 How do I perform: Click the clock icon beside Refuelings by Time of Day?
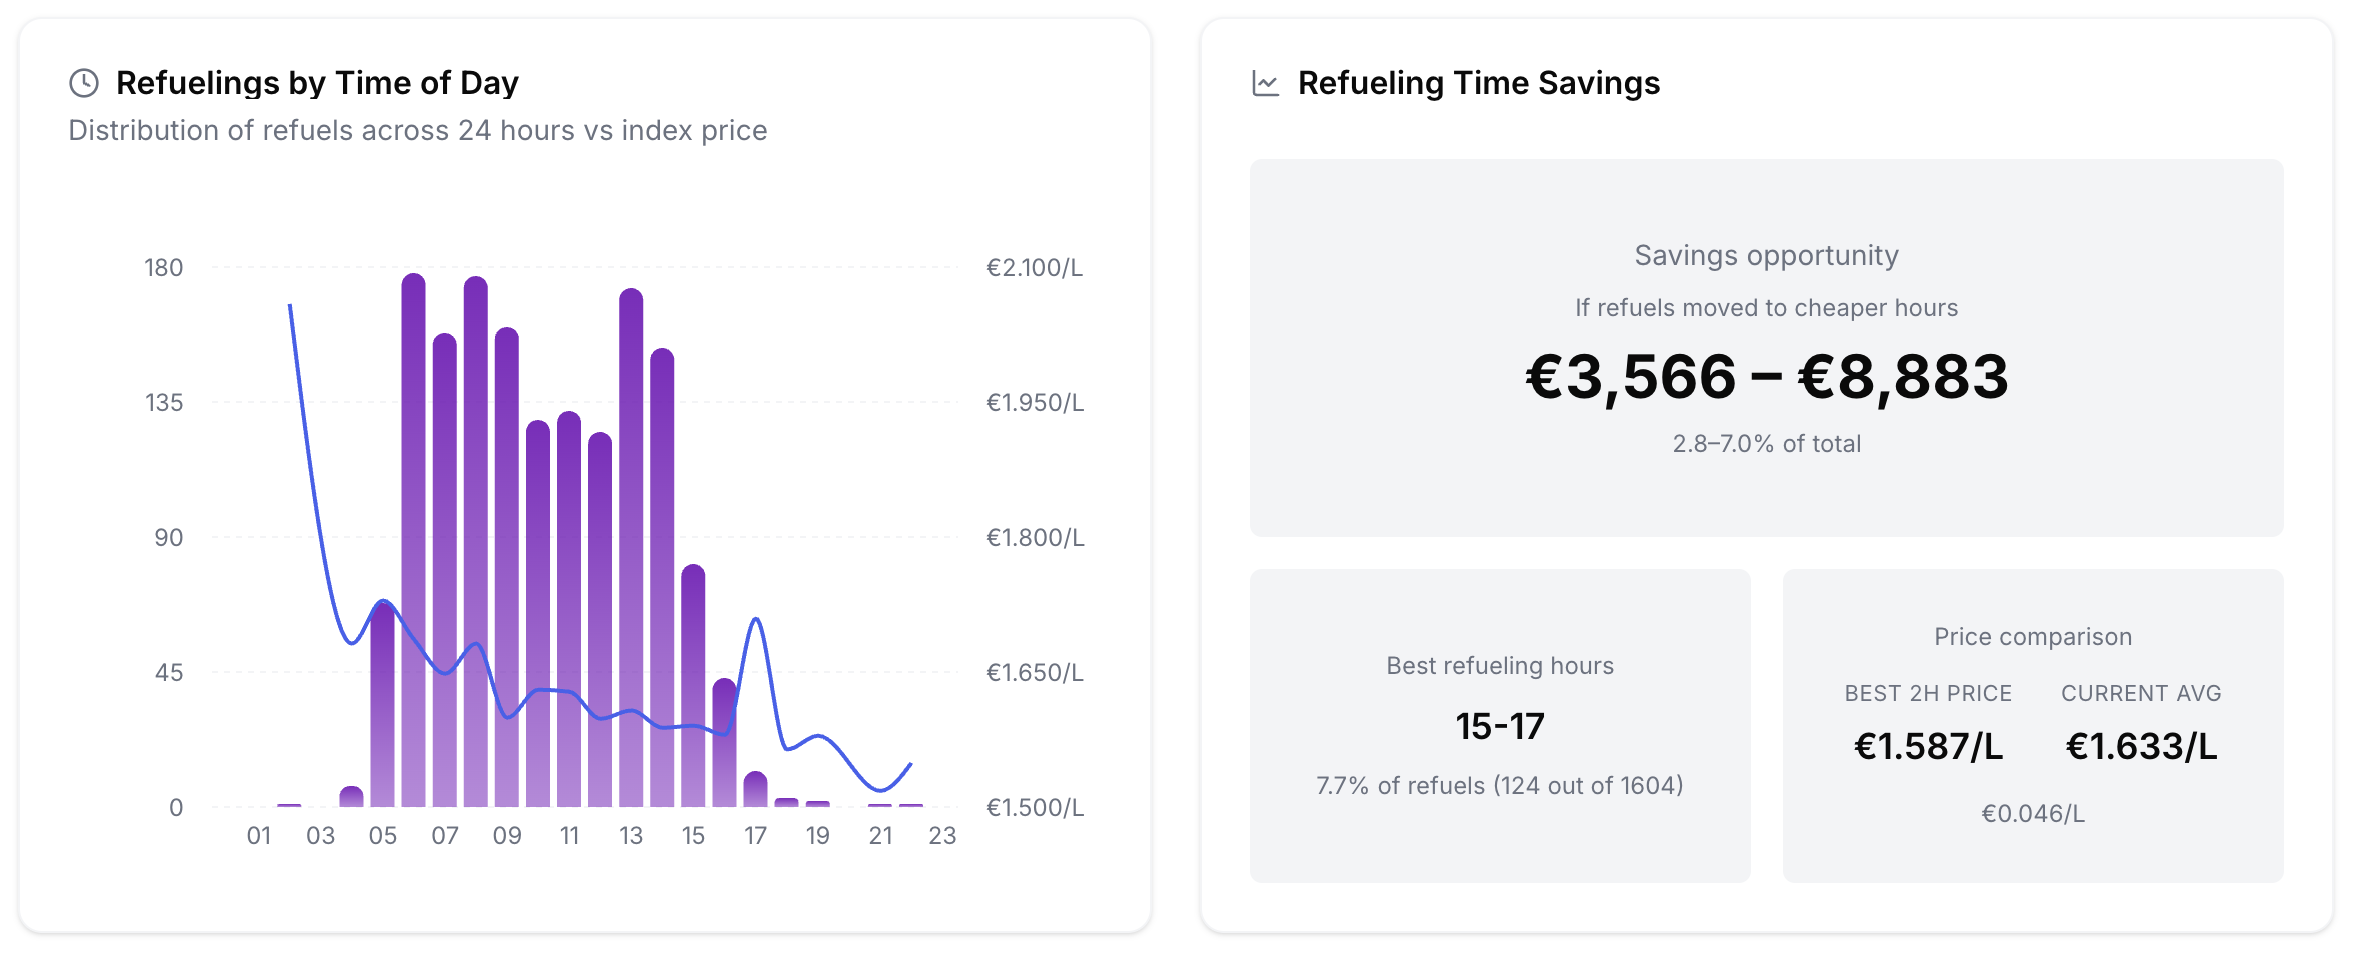84,83
